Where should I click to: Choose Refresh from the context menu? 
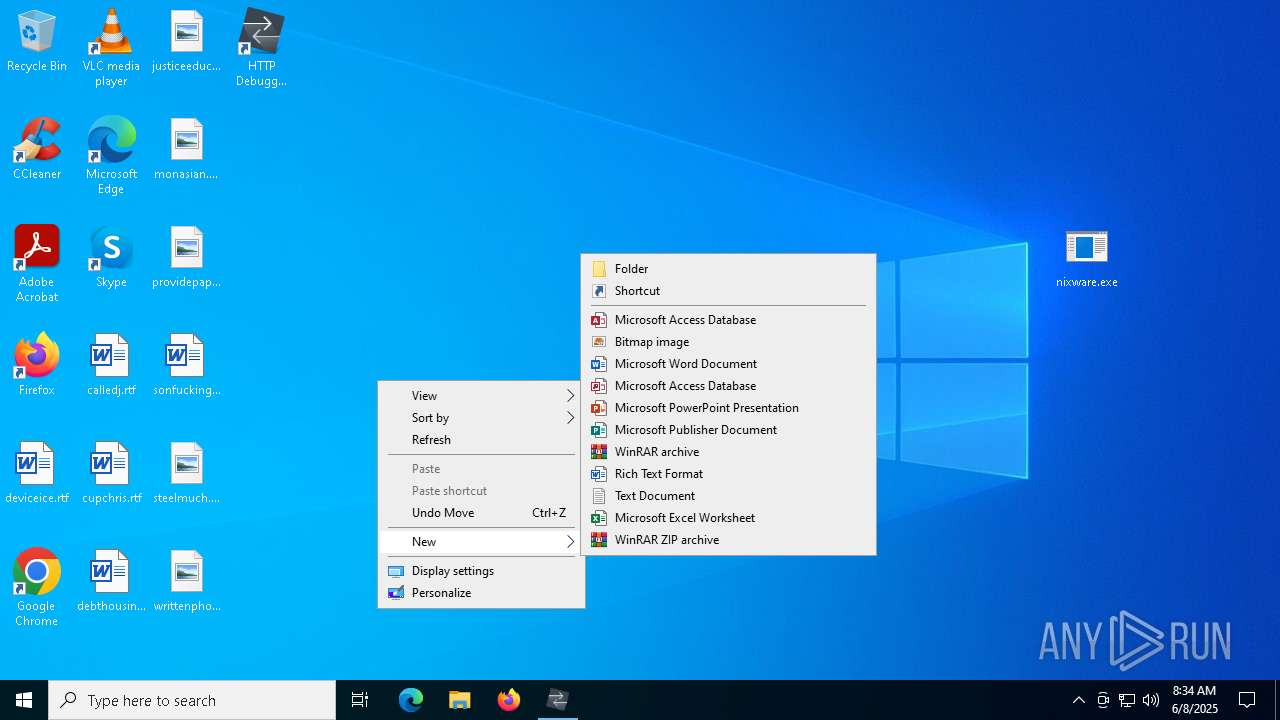482,440
